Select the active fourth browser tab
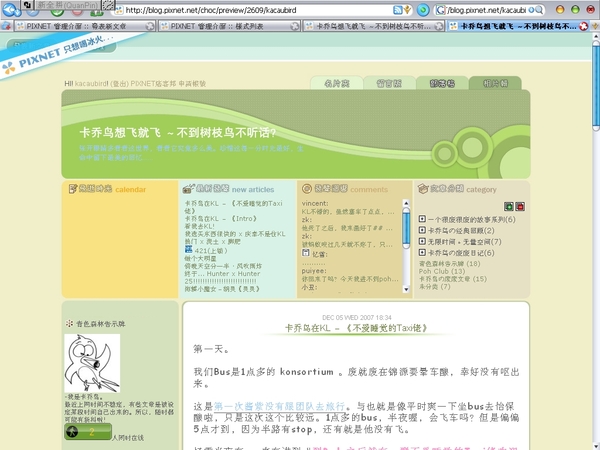 click(x=518, y=26)
